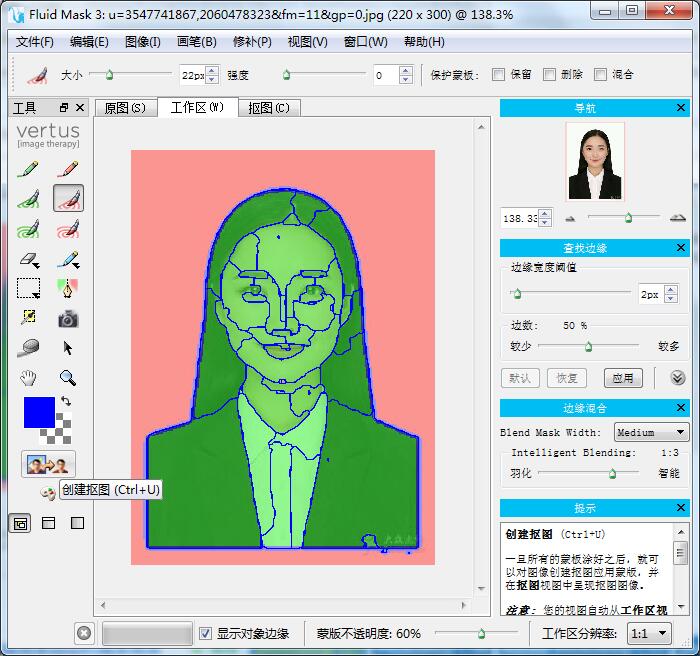Image resolution: width=700 pixels, height=656 pixels.
Task: Select the Eraser tool
Action: click(29, 259)
